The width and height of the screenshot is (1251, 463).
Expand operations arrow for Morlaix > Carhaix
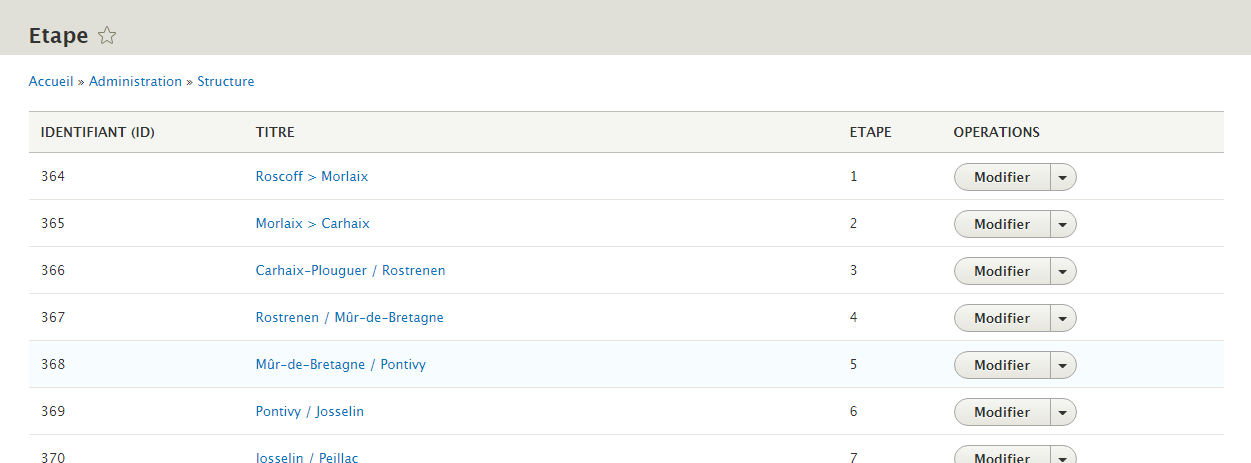coord(1062,224)
